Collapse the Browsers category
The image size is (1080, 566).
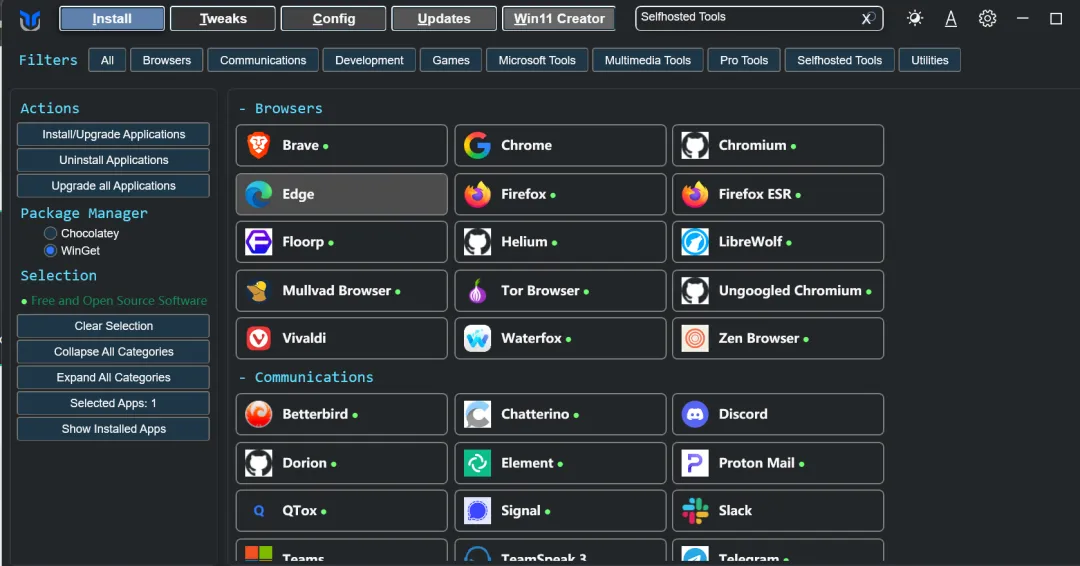280,108
